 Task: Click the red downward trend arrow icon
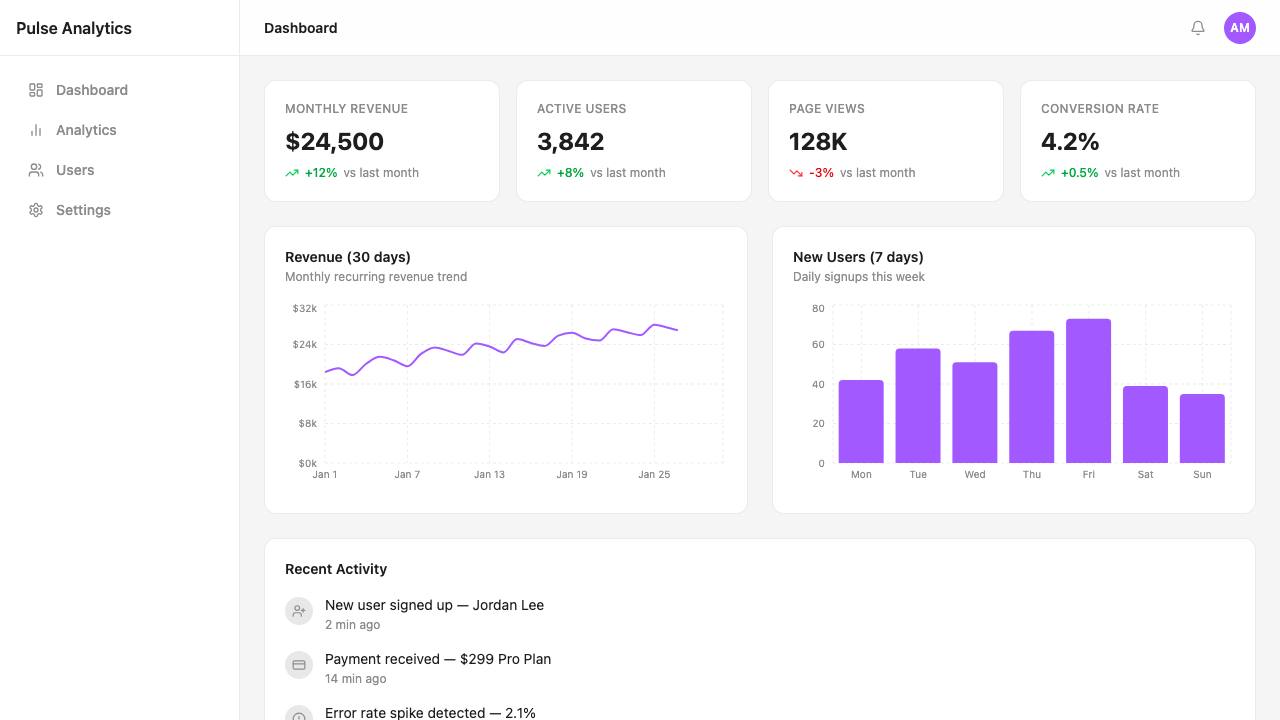coord(796,173)
